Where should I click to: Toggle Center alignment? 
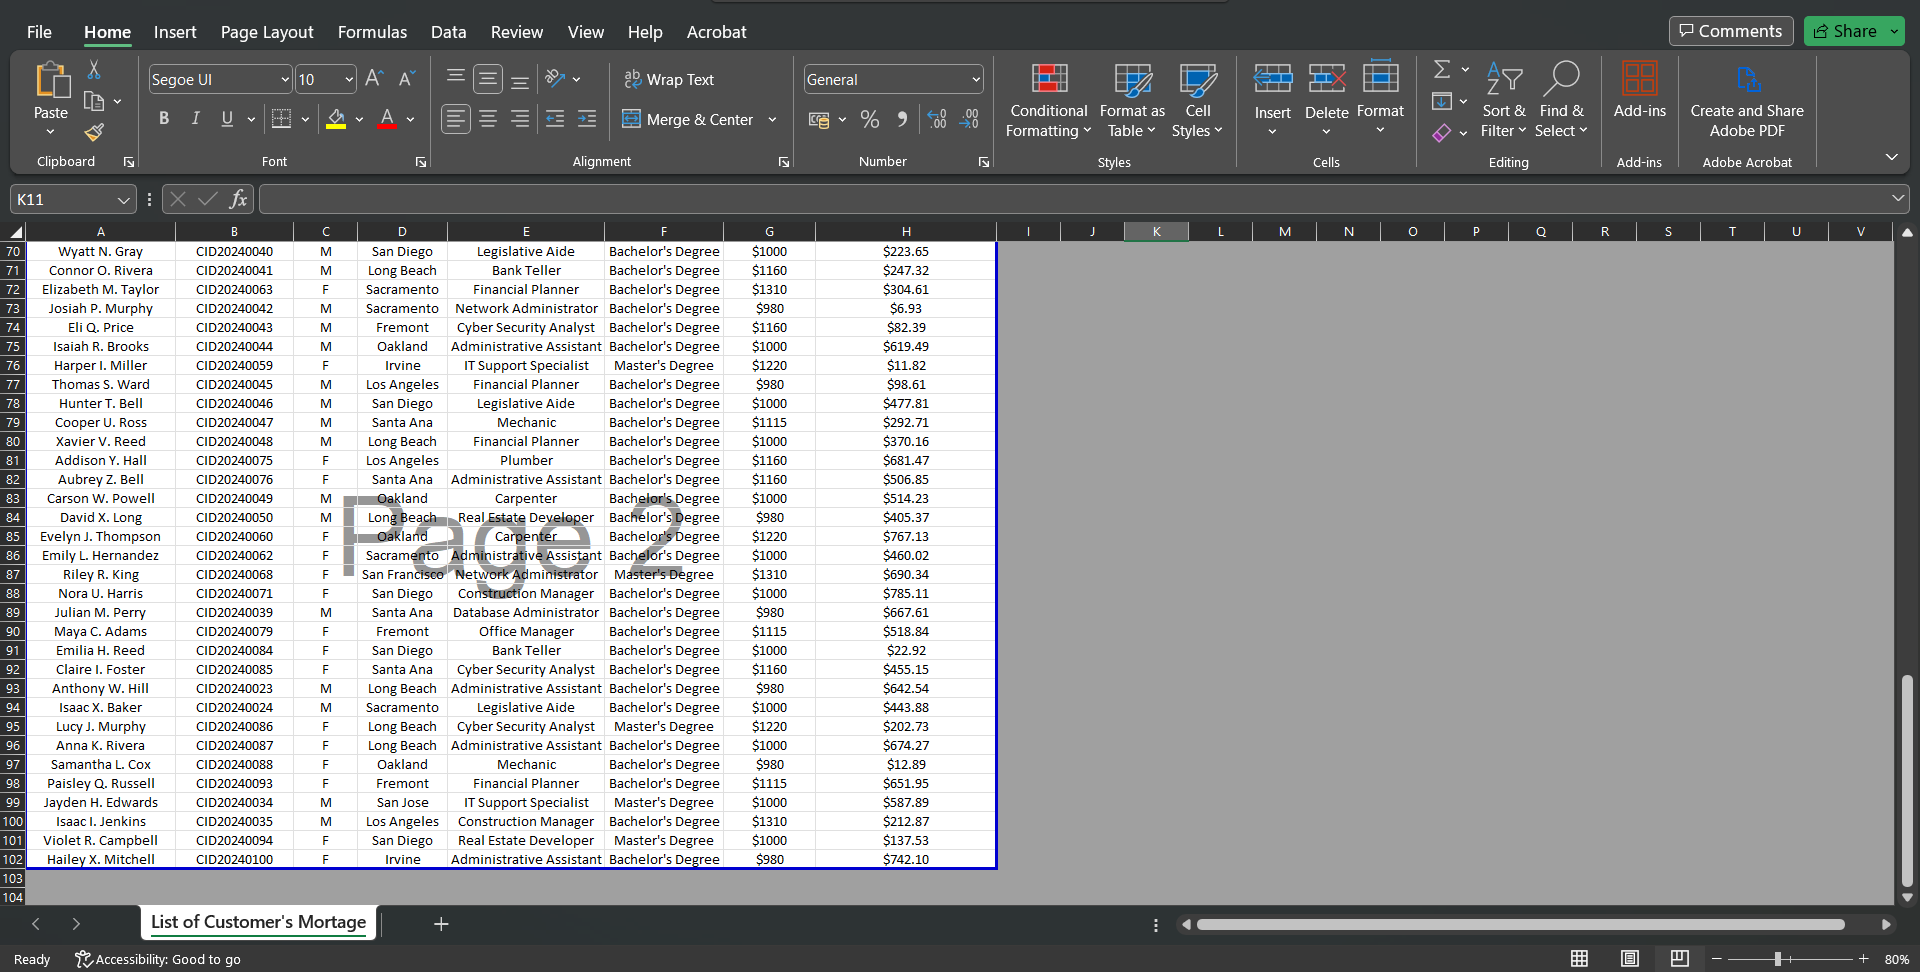(x=488, y=119)
